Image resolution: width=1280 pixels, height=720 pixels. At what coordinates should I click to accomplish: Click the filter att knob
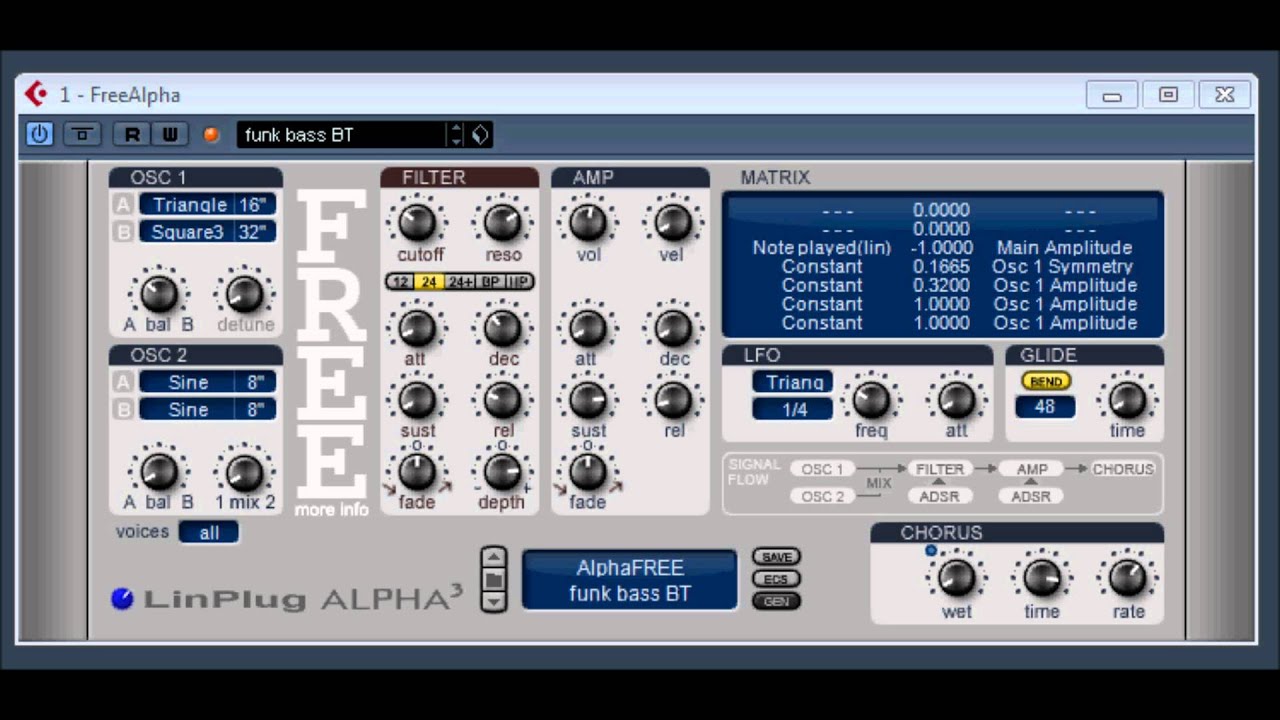pyautogui.click(x=417, y=327)
